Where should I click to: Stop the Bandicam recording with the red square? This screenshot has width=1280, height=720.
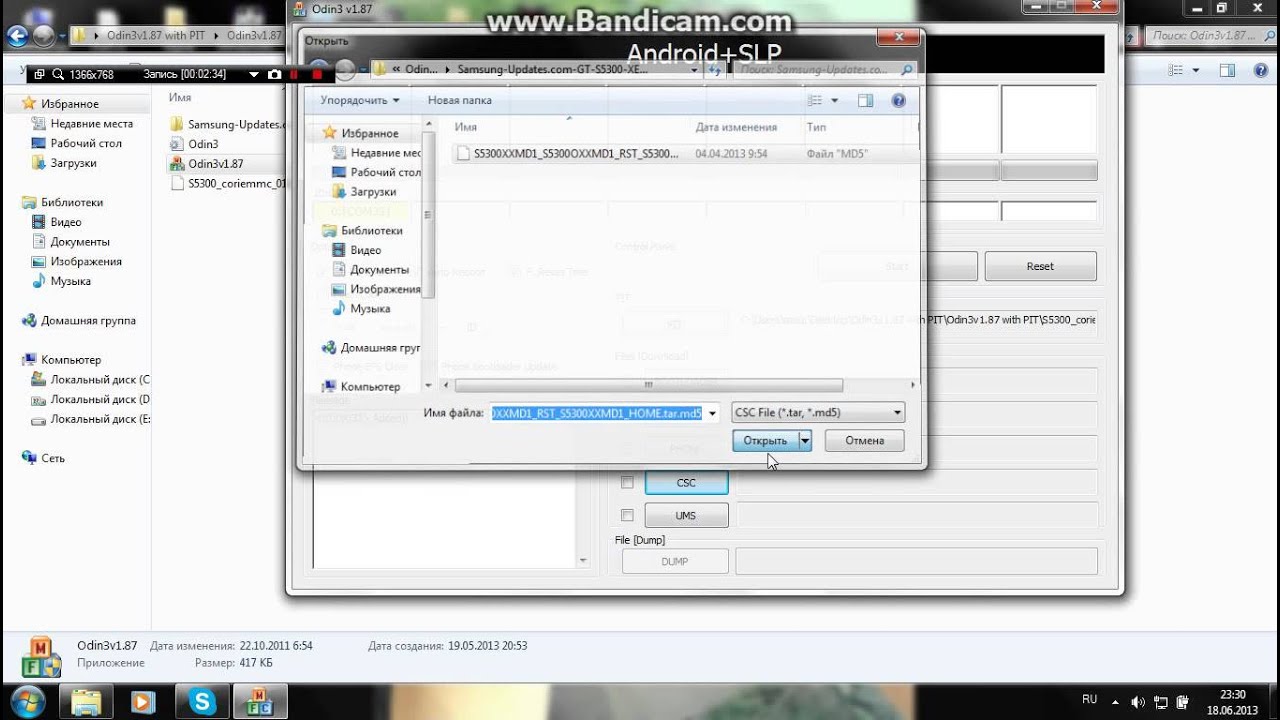317,74
